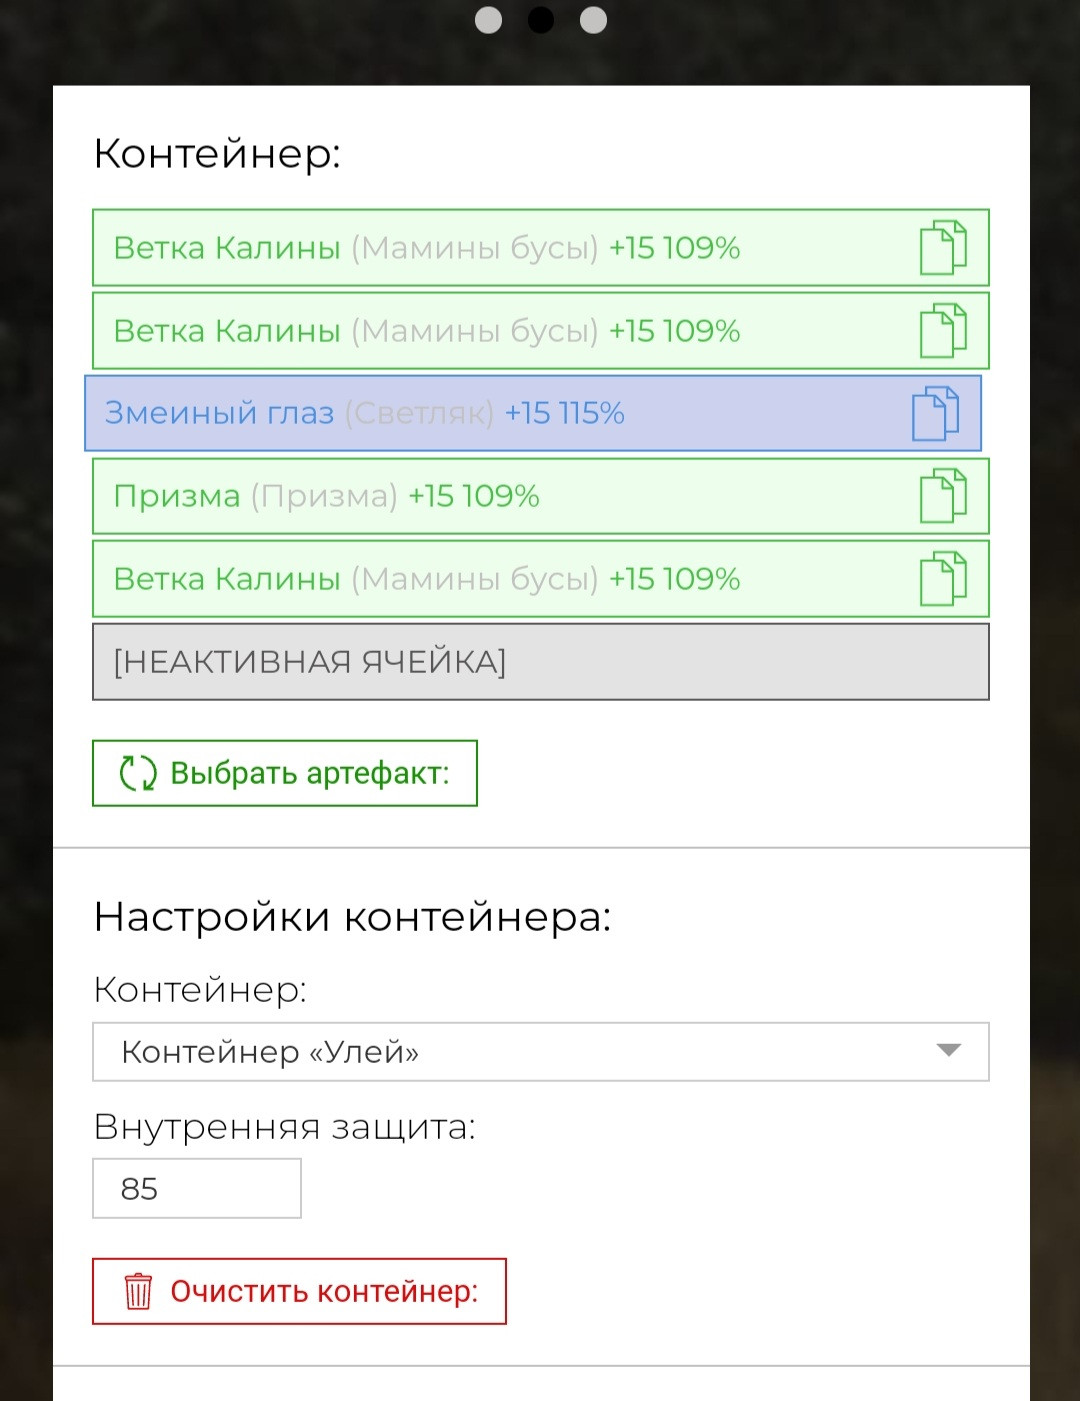The image size is (1080, 1401).
Task: Click the Выбрать артефакт button
Action: point(285,773)
